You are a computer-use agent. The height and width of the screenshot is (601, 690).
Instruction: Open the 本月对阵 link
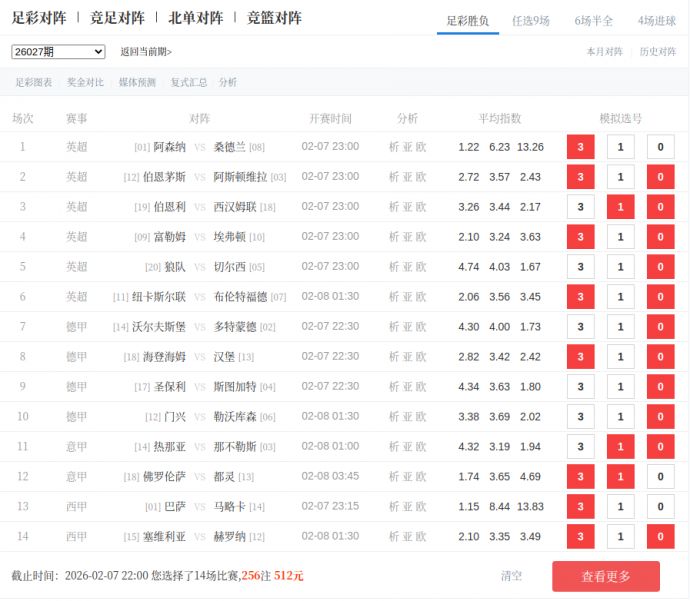pos(604,52)
